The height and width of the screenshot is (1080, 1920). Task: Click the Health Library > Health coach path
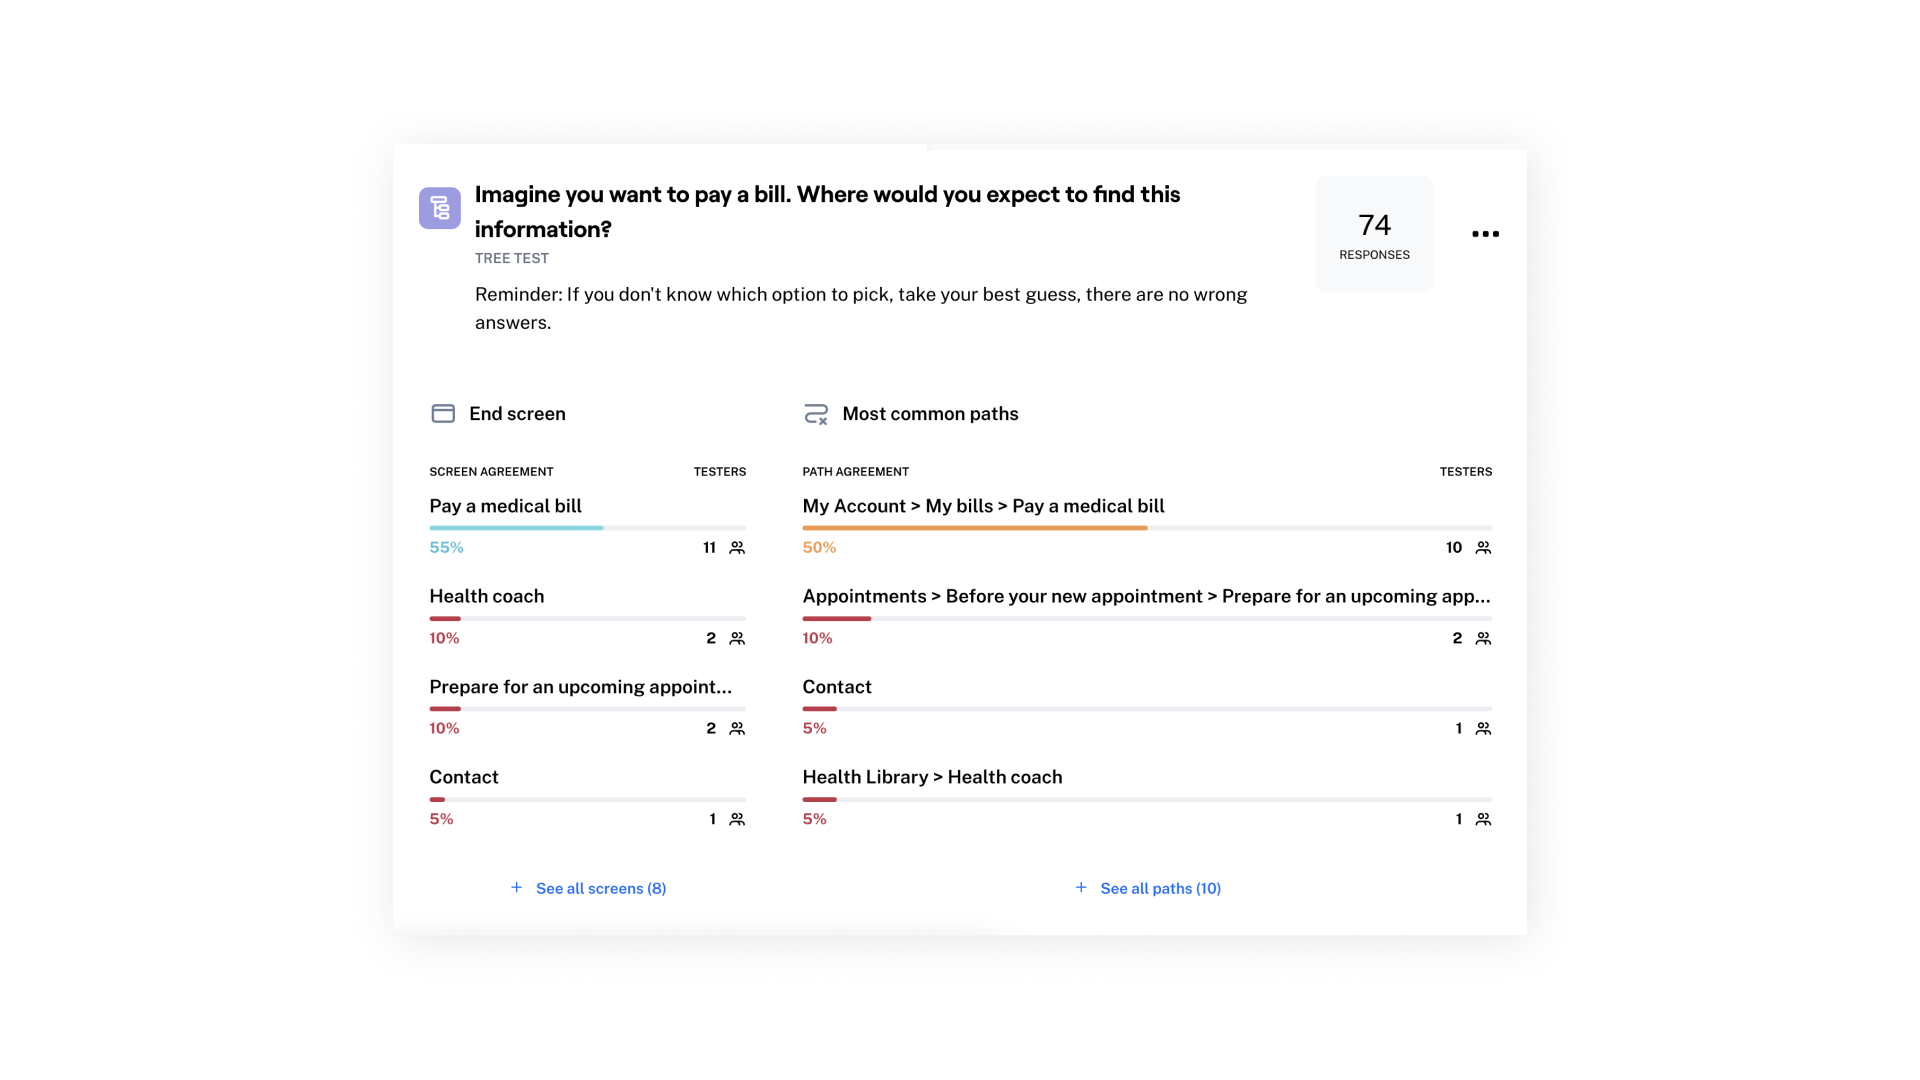pyautogui.click(x=932, y=777)
